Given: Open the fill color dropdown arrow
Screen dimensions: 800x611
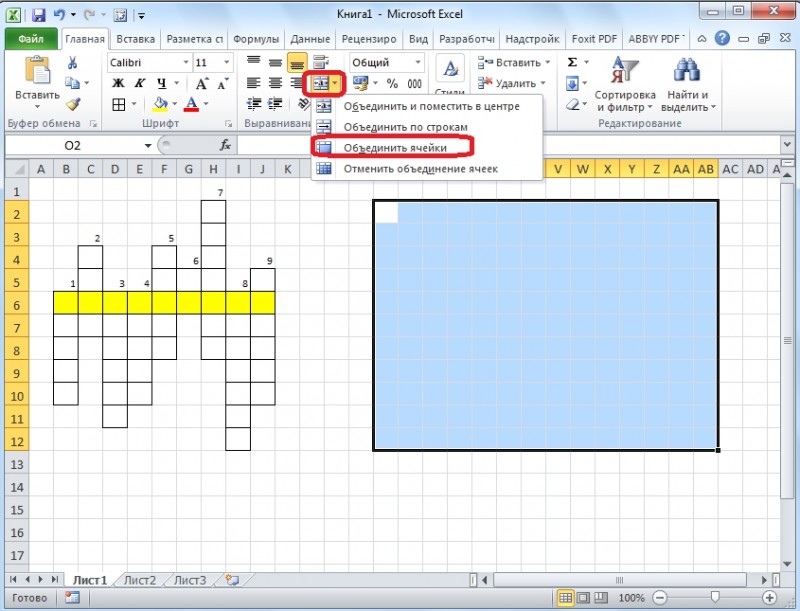Looking at the screenshot, I should (x=174, y=104).
